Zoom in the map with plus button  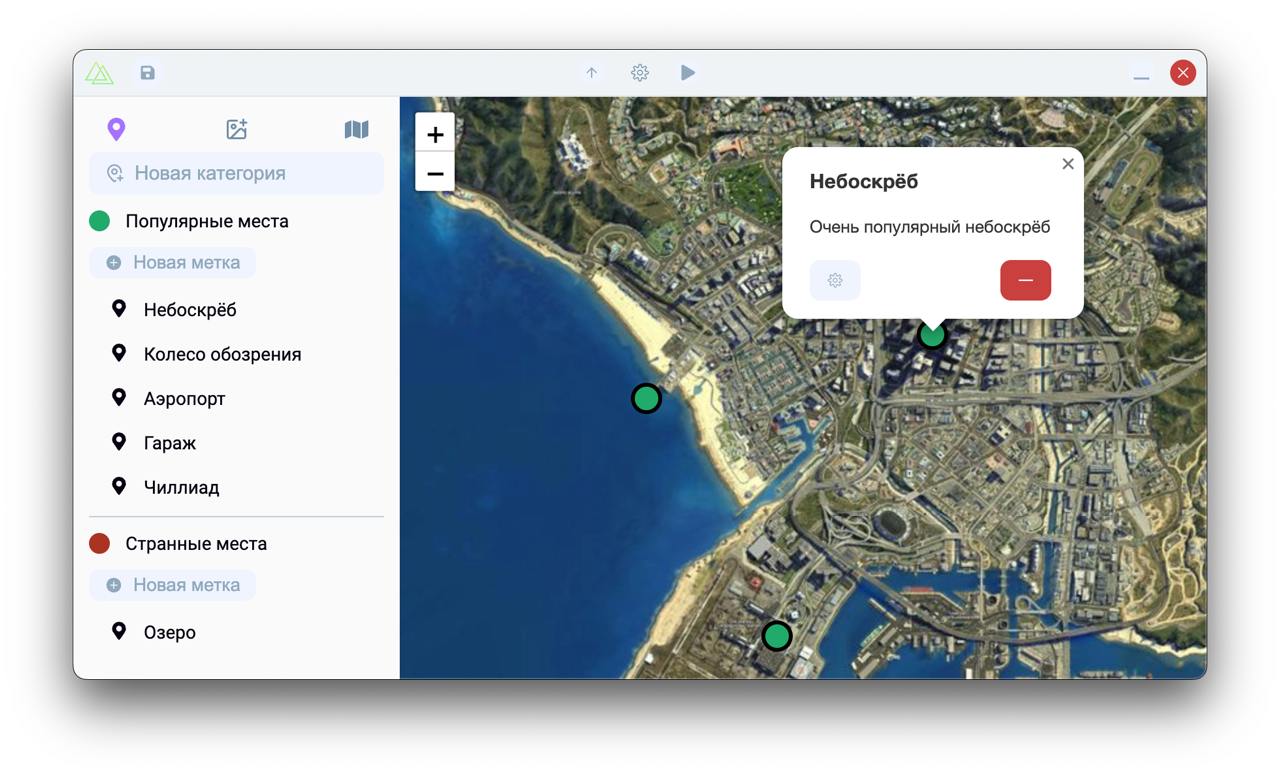435,134
